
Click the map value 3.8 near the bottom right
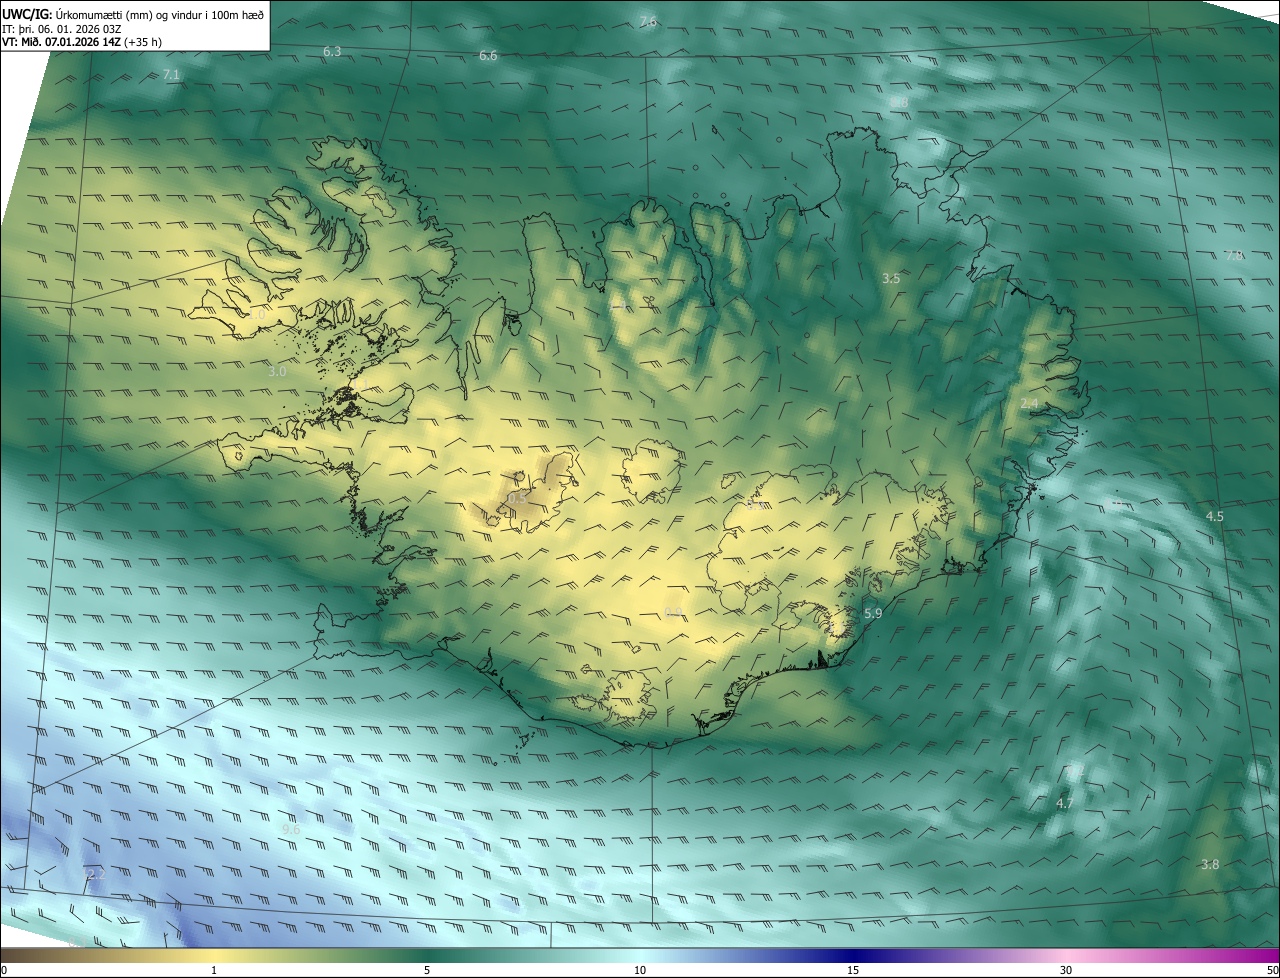pos(1210,864)
